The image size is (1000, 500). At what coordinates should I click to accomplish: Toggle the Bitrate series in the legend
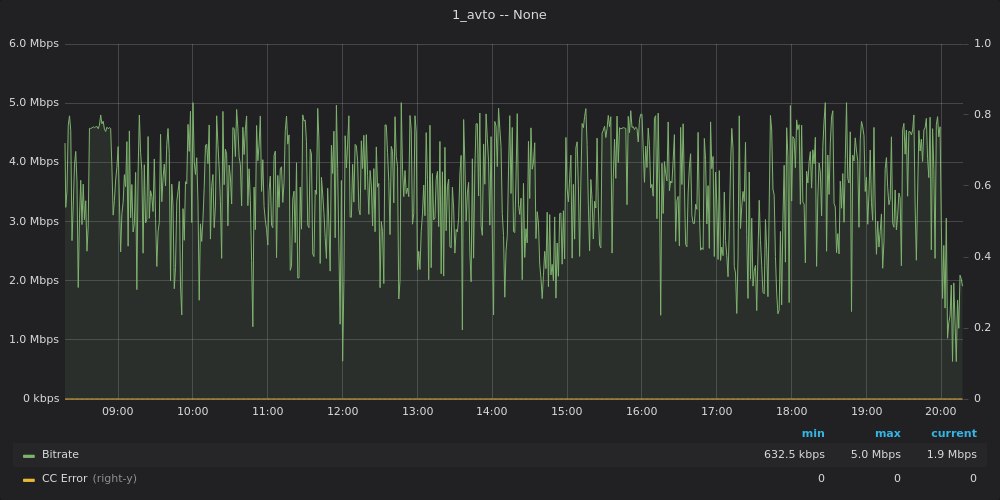61,455
